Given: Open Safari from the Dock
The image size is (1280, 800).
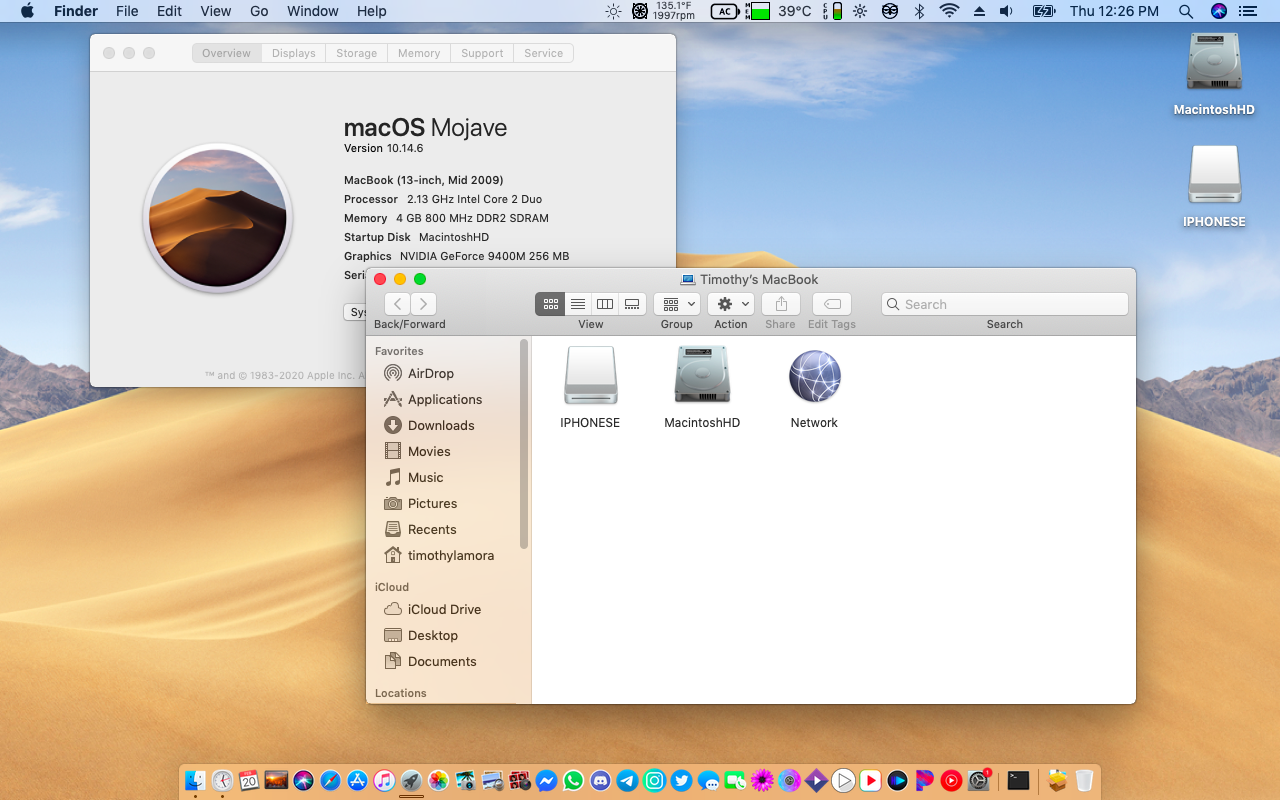Looking at the screenshot, I should (x=331, y=781).
